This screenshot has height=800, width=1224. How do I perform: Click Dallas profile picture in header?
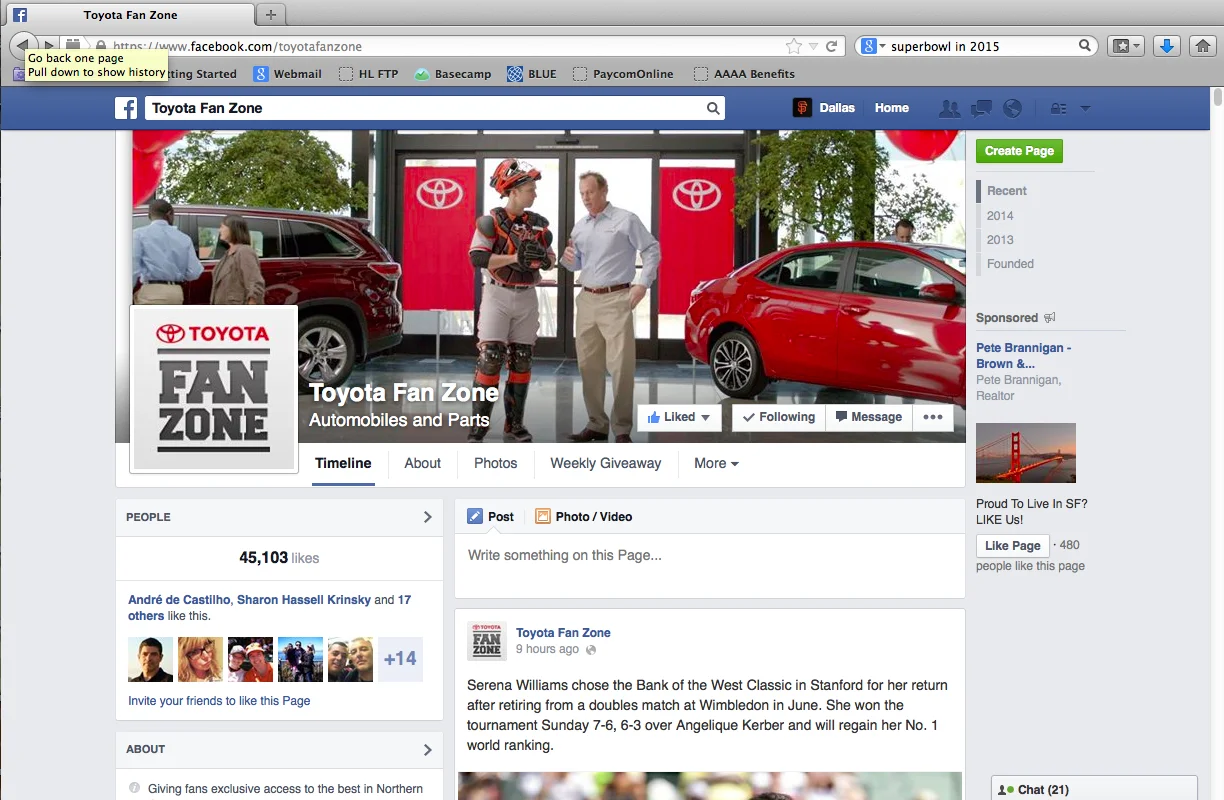tap(802, 108)
